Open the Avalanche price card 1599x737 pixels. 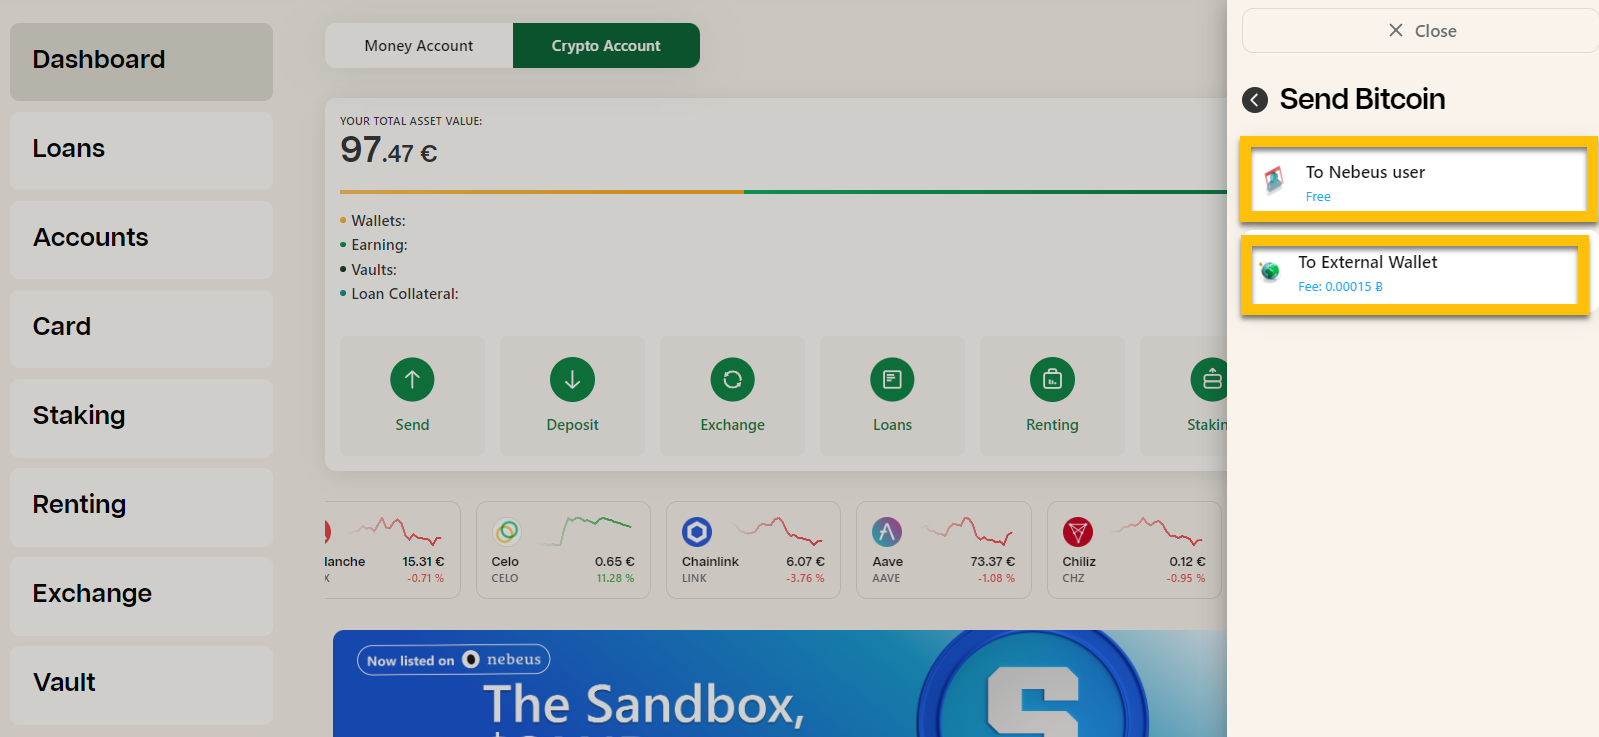tap(392, 550)
